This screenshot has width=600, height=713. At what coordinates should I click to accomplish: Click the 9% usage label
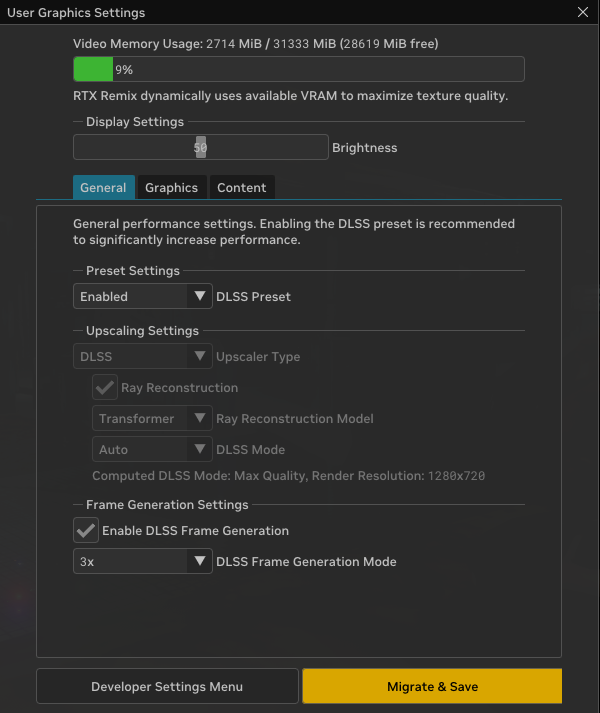pos(124,70)
